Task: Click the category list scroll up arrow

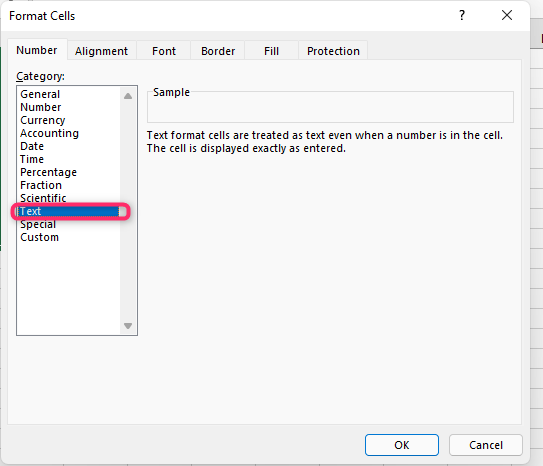Action: point(128,96)
